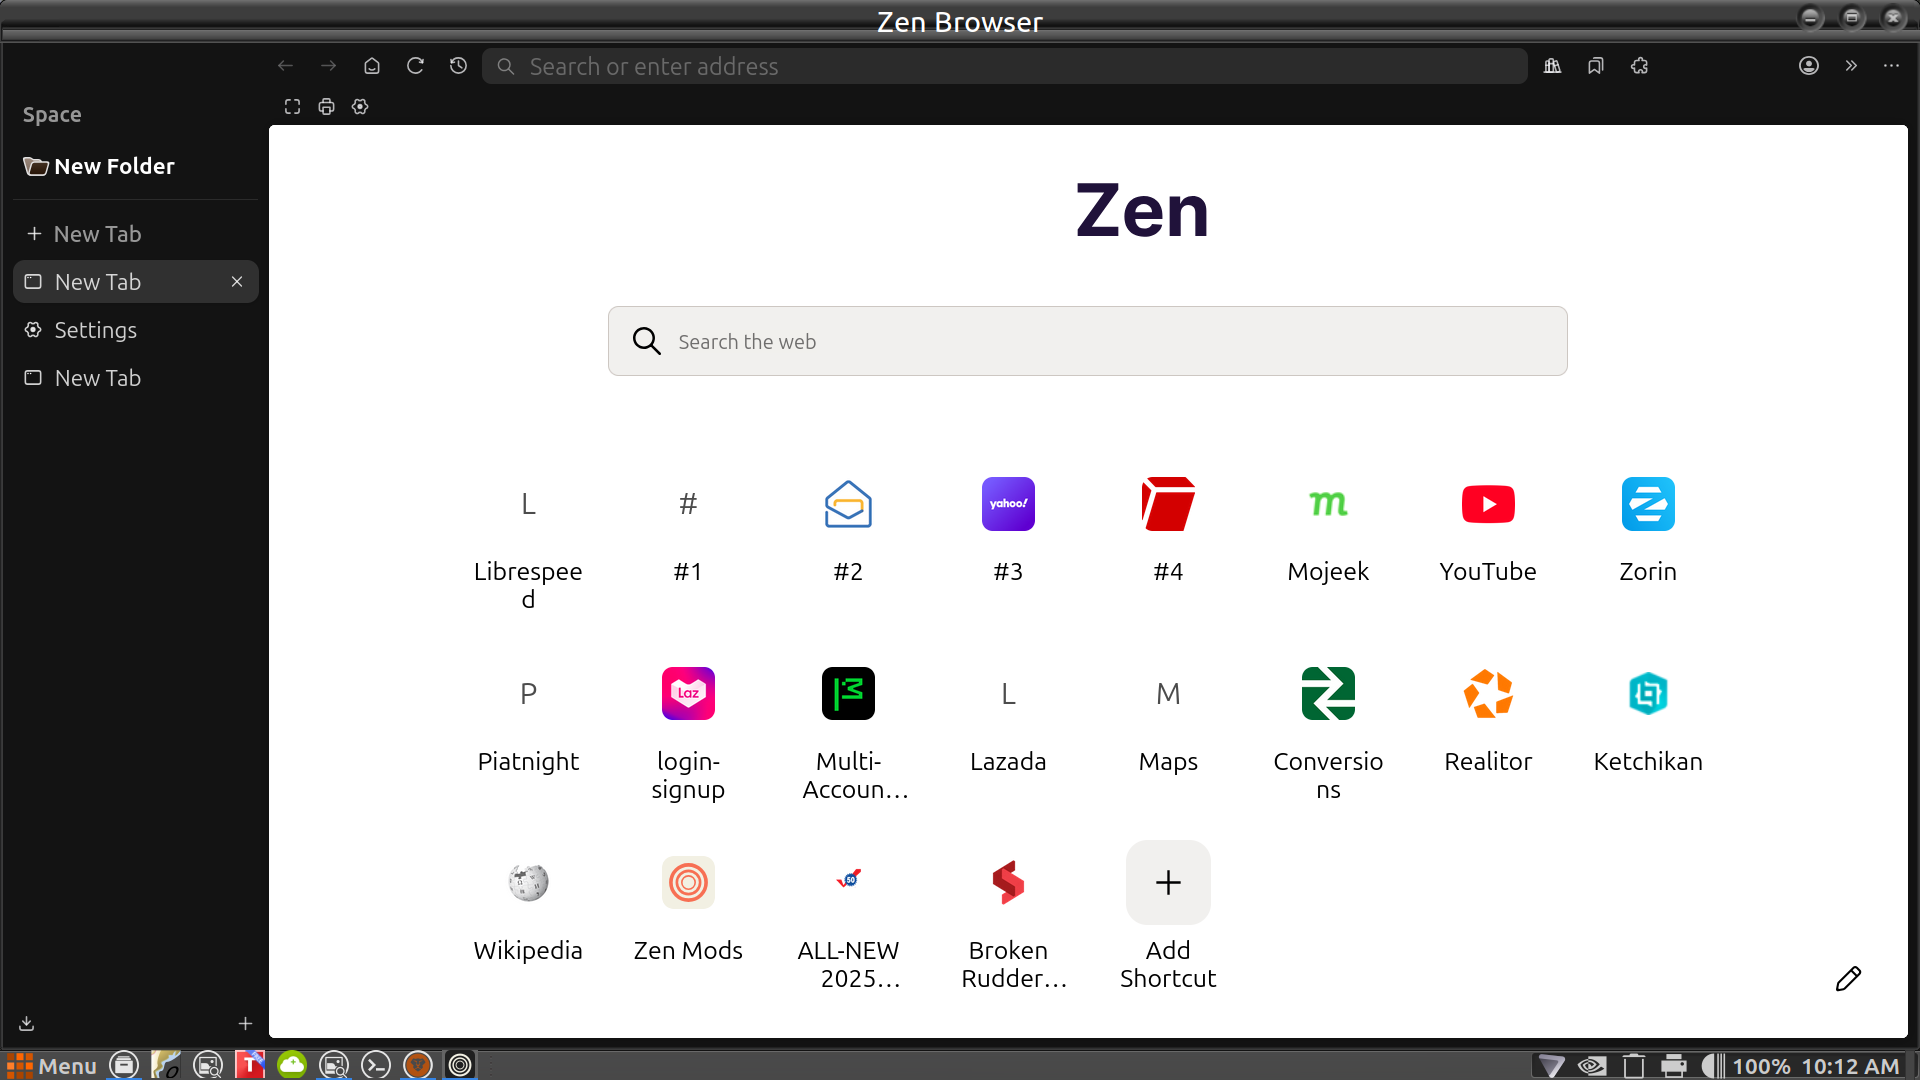This screenshot has height=1080, width=1920.
Task: Click the extensions puzzle icon
Action: (1639, 66)
